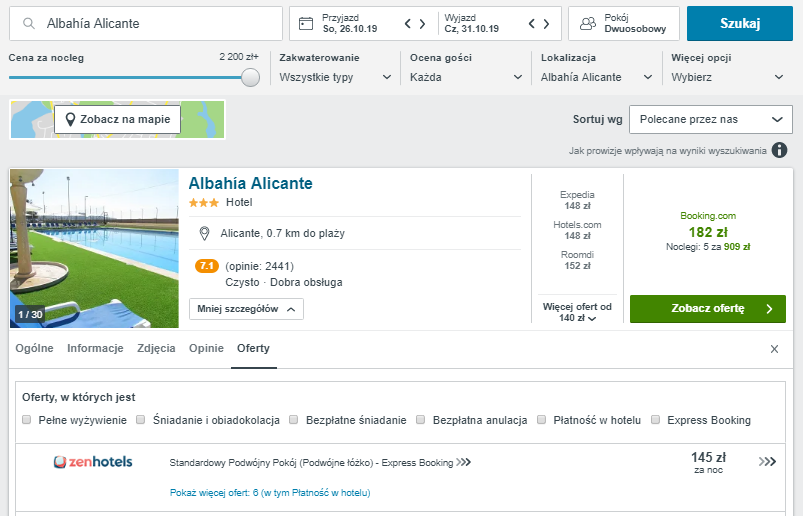803x516 pixels.
Task: Click the Booking.com 182 zł price
Action: click(708, 232)
